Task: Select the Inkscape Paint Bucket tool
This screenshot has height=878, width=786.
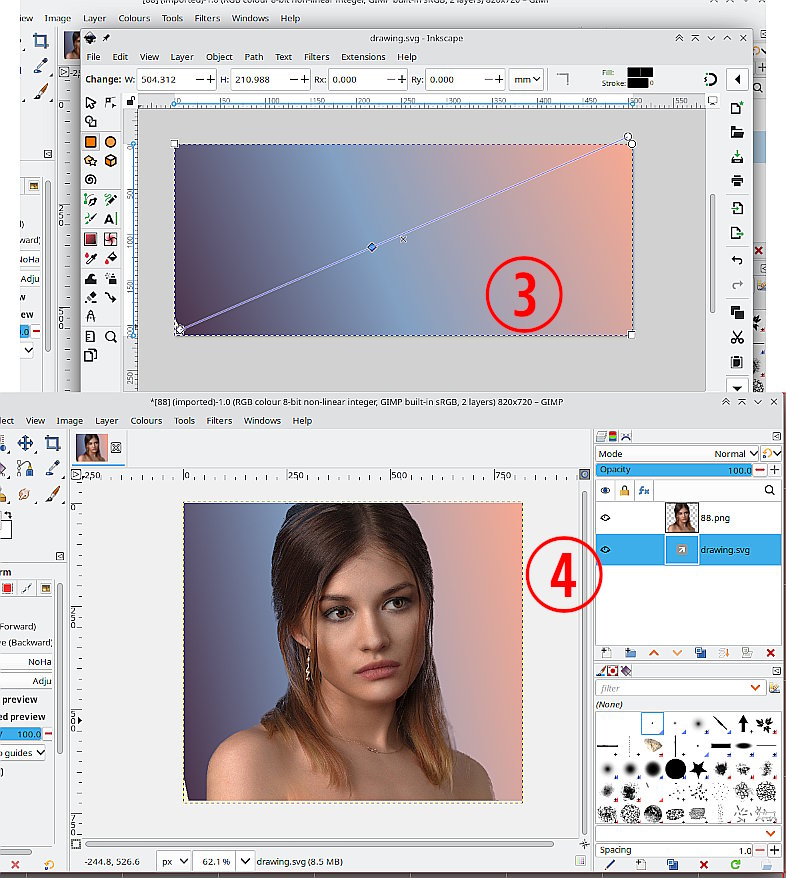Action: tap(110, 258)
